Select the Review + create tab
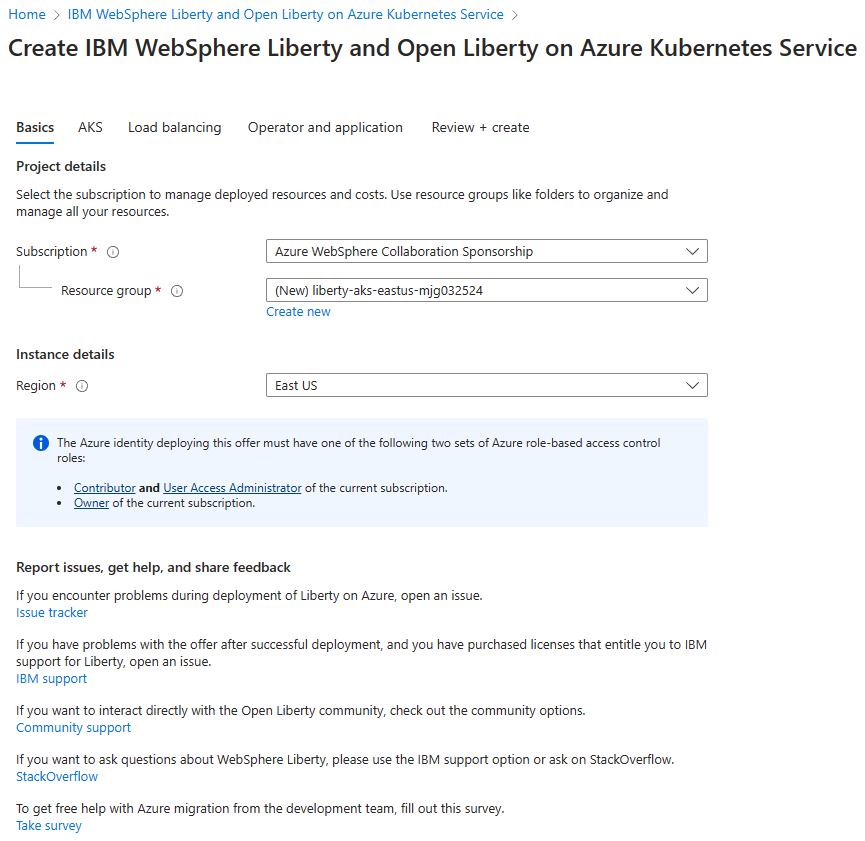Viewport: 865px width, 841px height. pyautogui.click(x=480, y=128)
